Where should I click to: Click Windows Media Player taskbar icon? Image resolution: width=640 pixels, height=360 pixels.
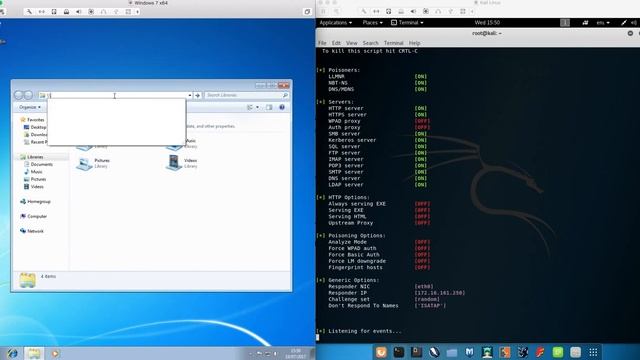click(55, 353)
